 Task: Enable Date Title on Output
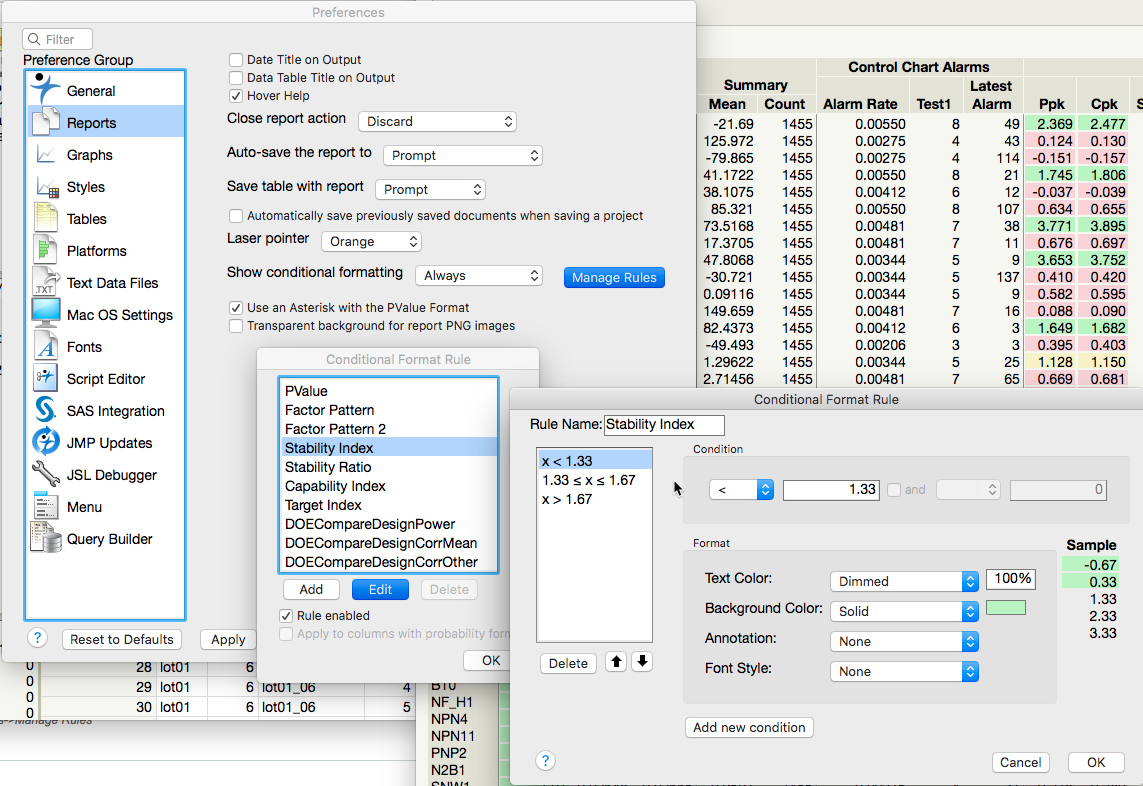[x=236, y=59]
